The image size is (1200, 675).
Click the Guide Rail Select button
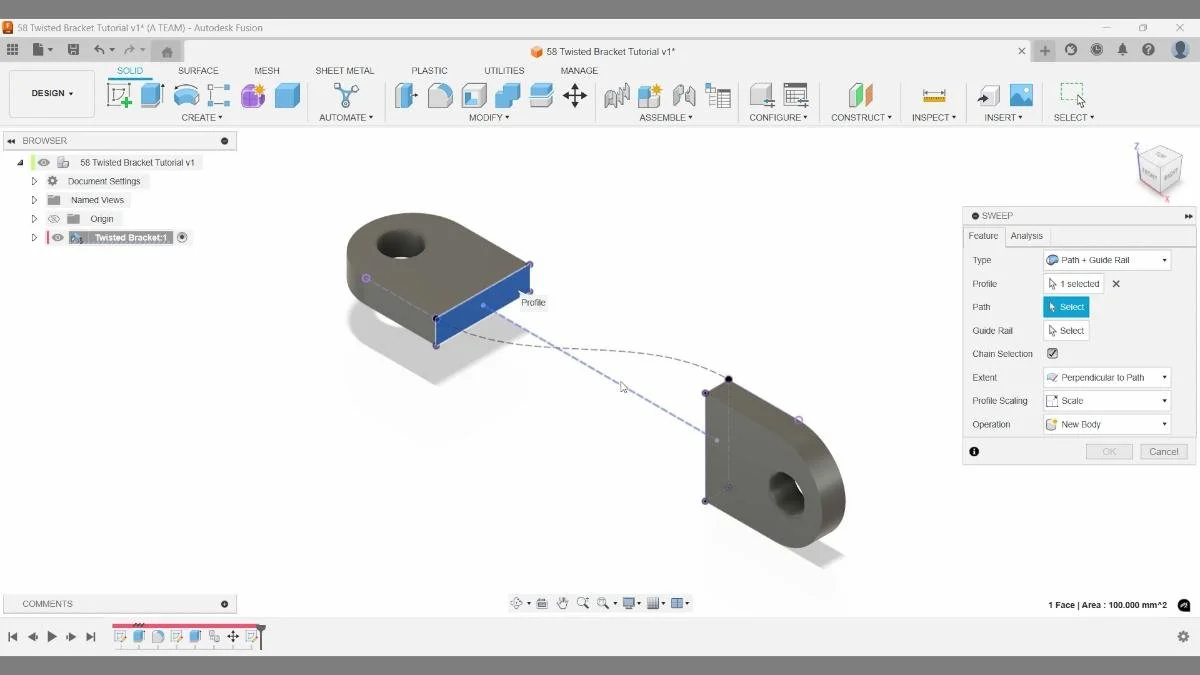click(1066, 331)
